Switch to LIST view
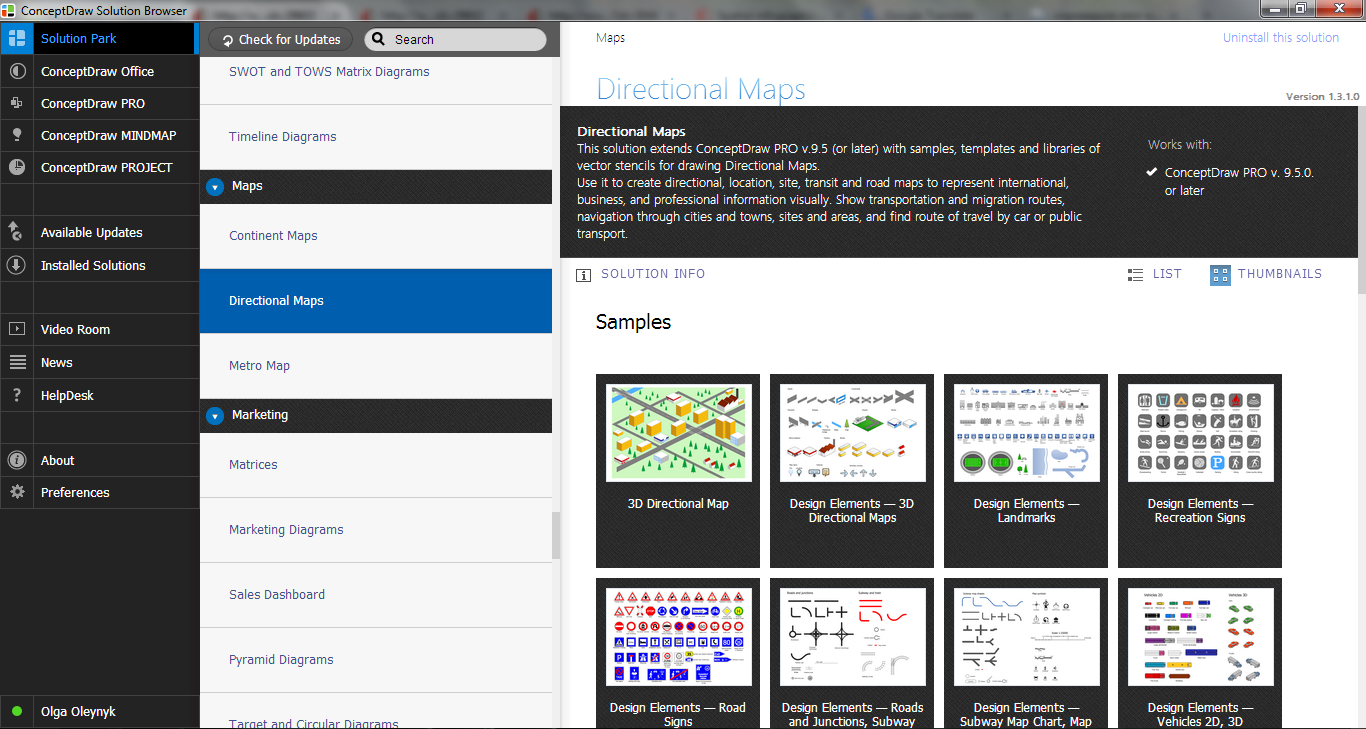 point(1167,274)
